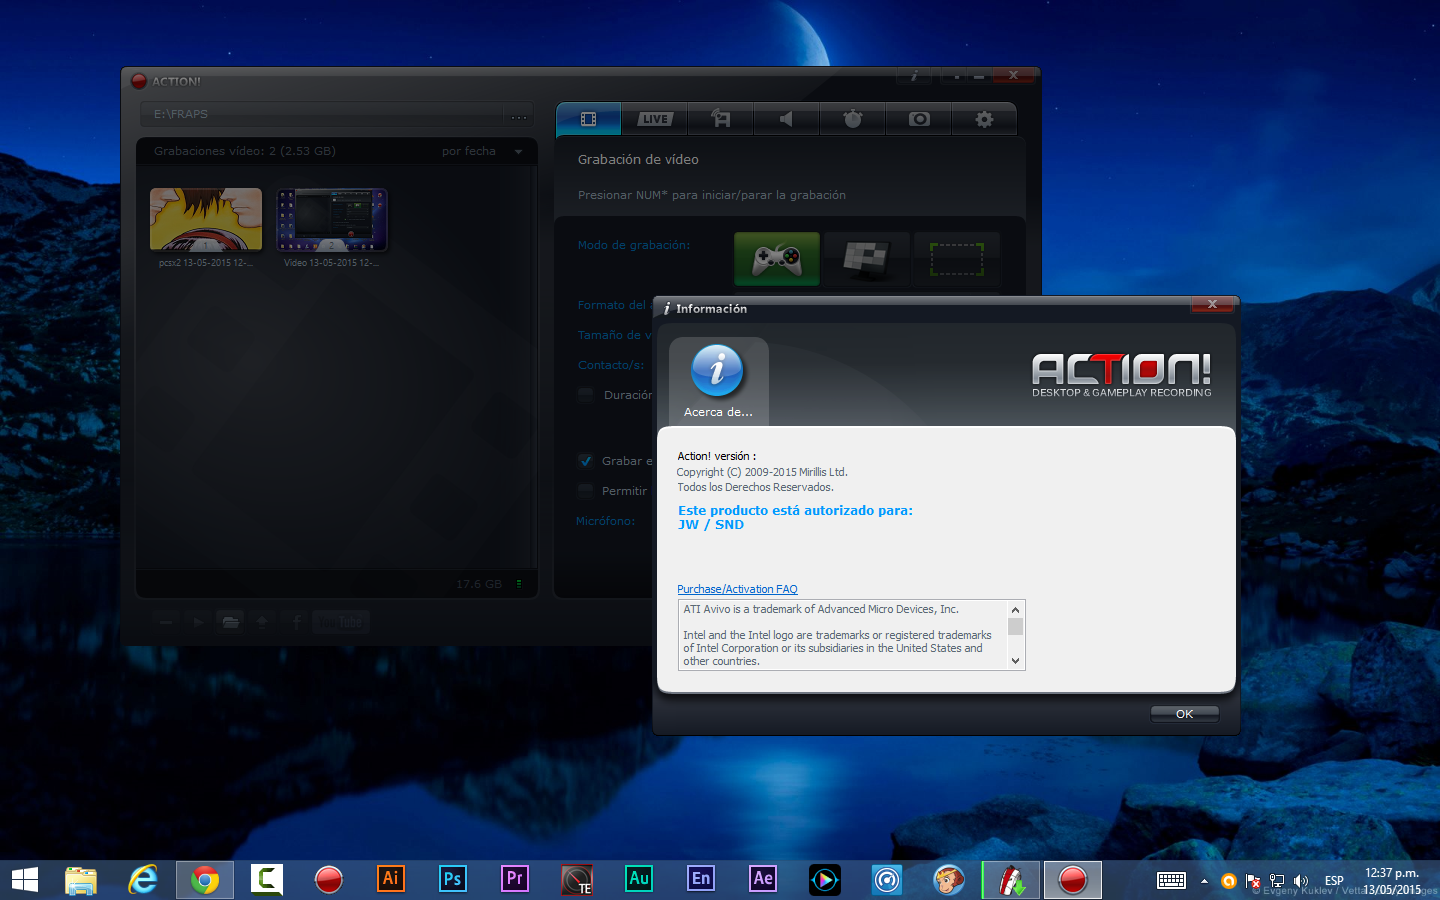Click OK in the Información dialog

1184,714
